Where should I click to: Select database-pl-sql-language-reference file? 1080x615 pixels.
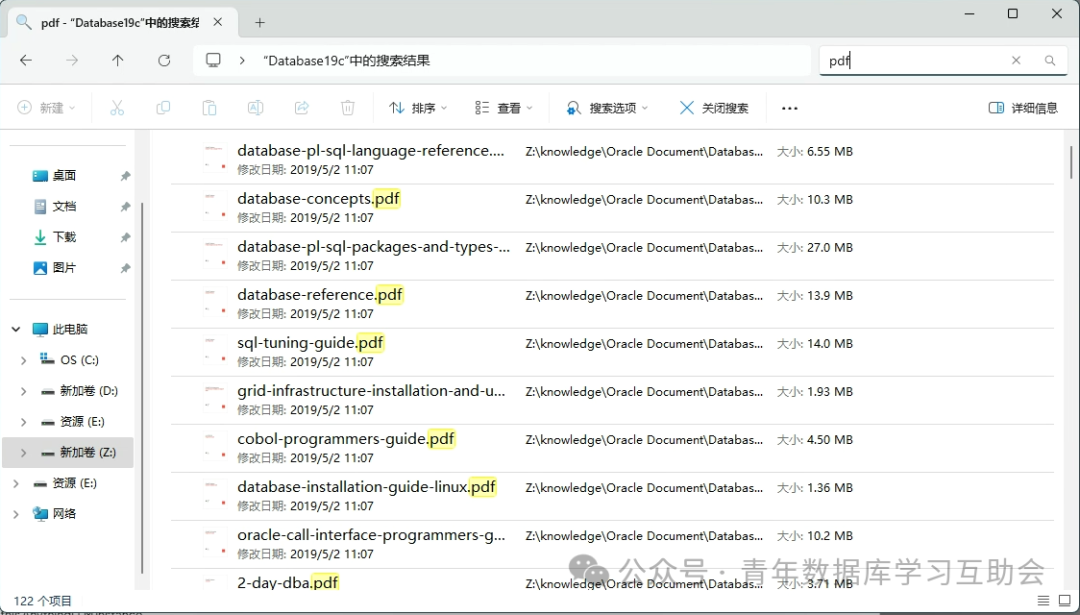coord(371,151)
